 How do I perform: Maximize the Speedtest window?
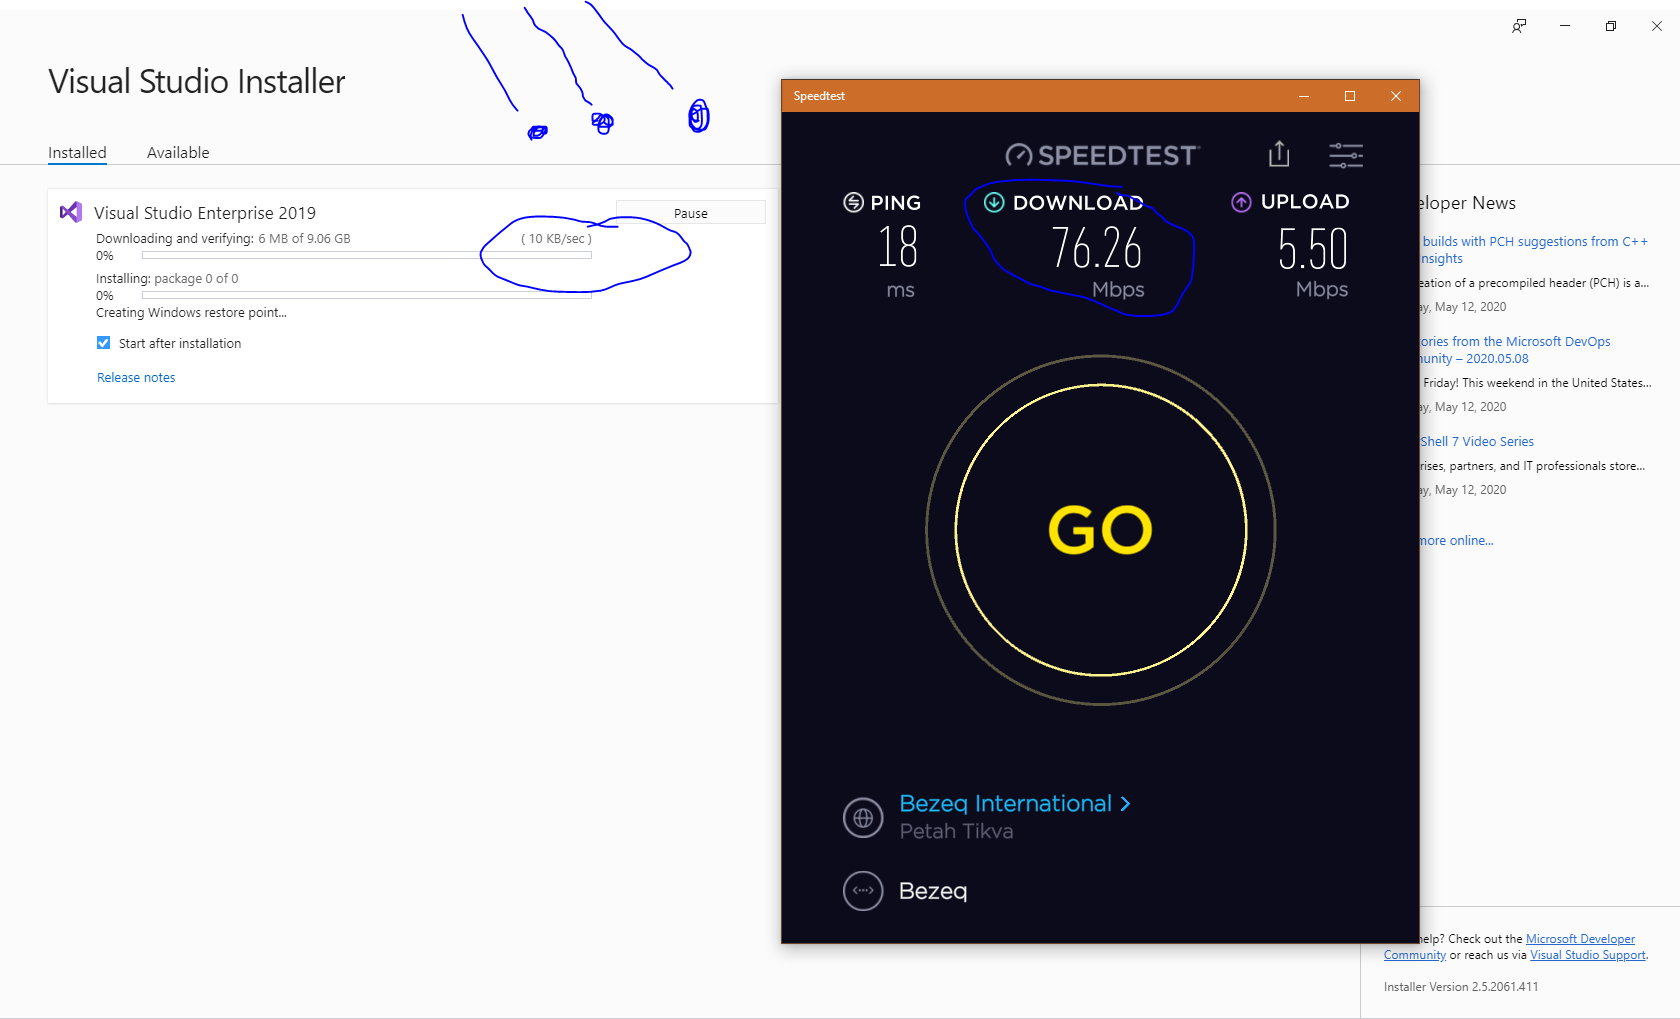tap(1350, 96)
